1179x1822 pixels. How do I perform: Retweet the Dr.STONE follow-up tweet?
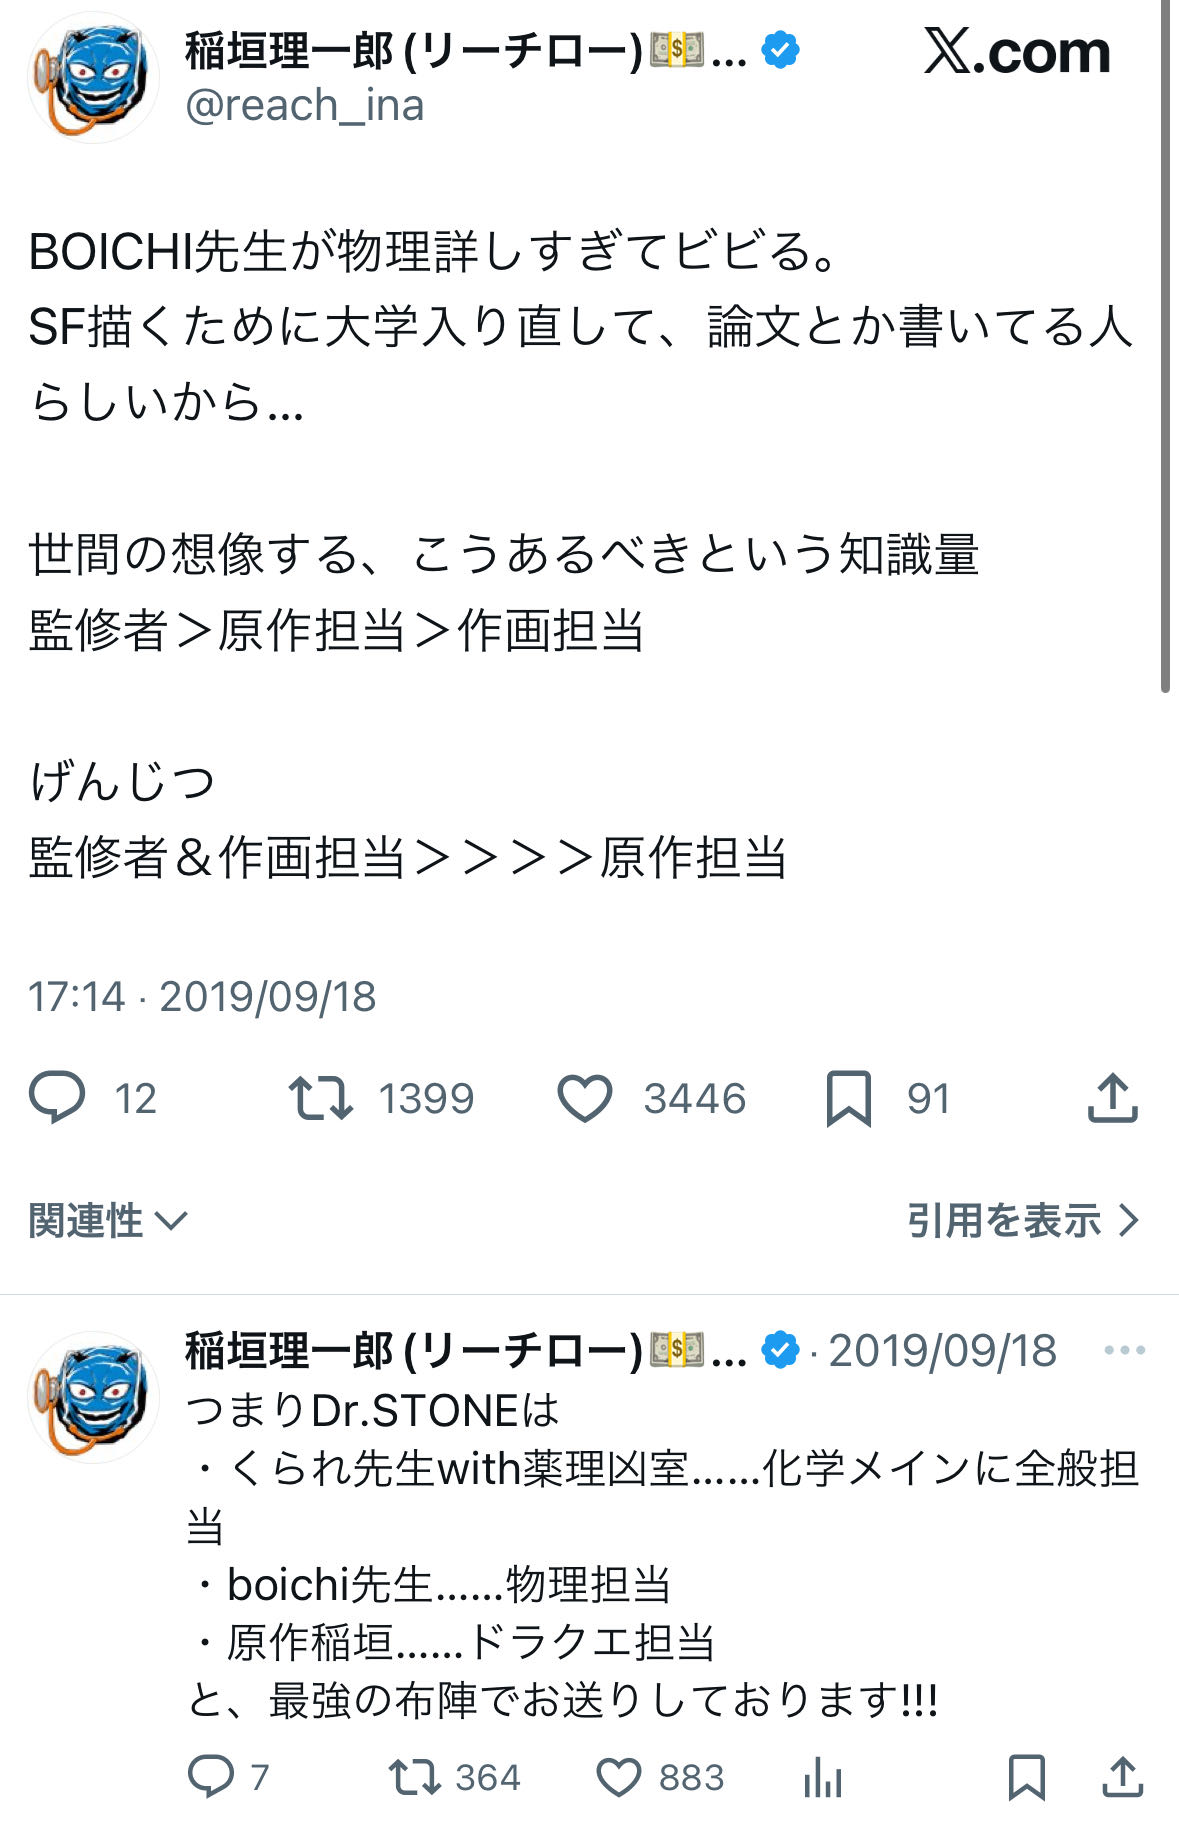[414, 1777]
